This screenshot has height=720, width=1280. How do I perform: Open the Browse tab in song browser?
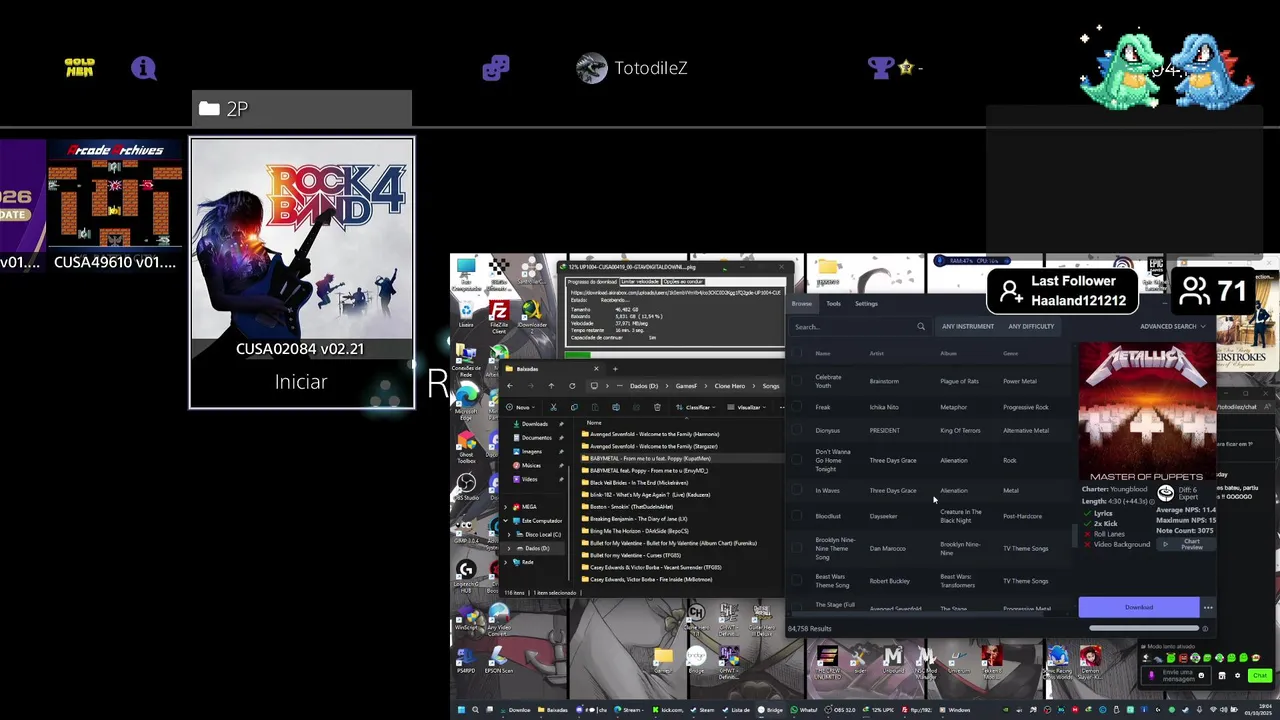tap(802, 304)
